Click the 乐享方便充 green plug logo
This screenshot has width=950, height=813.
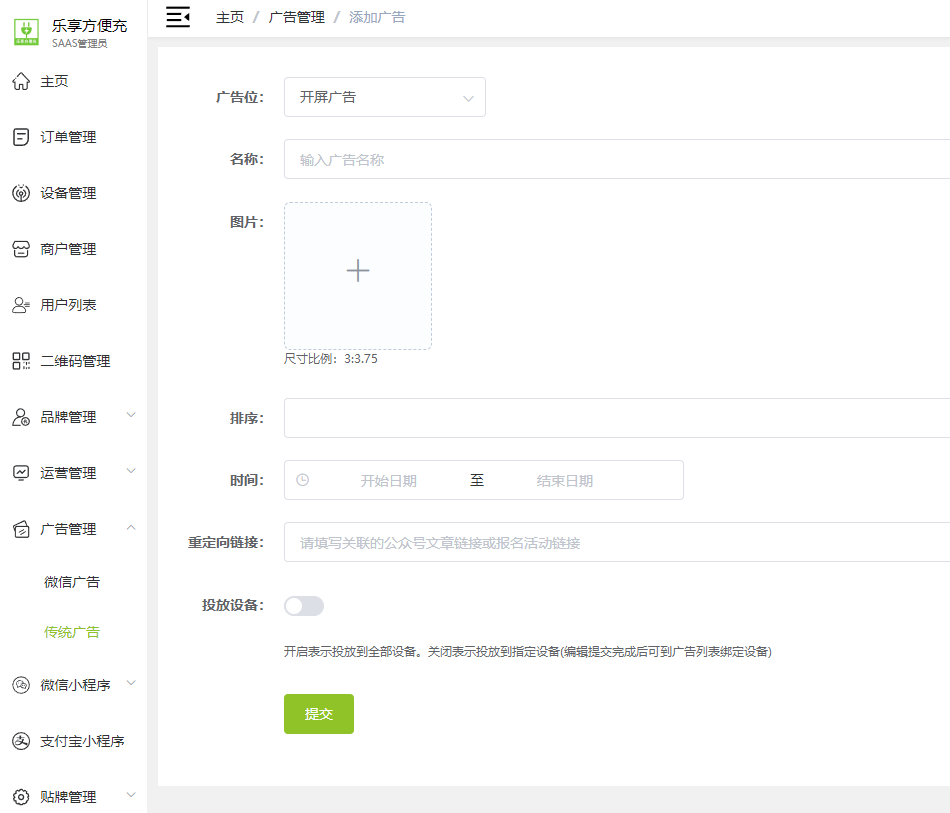(x=26, y=32)
